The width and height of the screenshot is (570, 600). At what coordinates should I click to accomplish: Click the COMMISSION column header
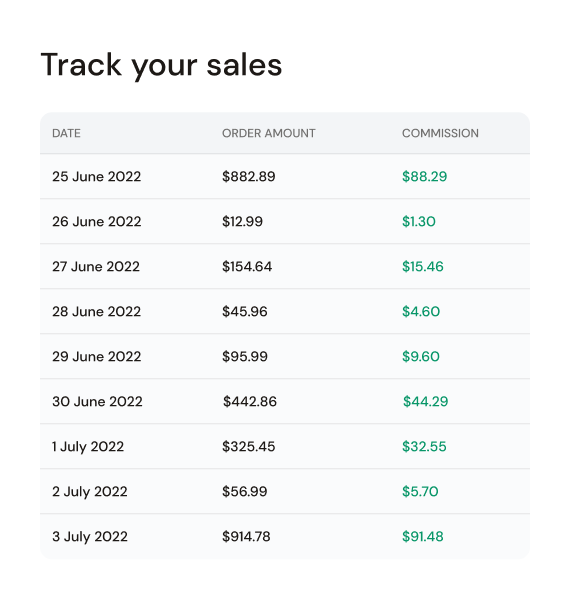pyautogui.click(x=440, y=133)
